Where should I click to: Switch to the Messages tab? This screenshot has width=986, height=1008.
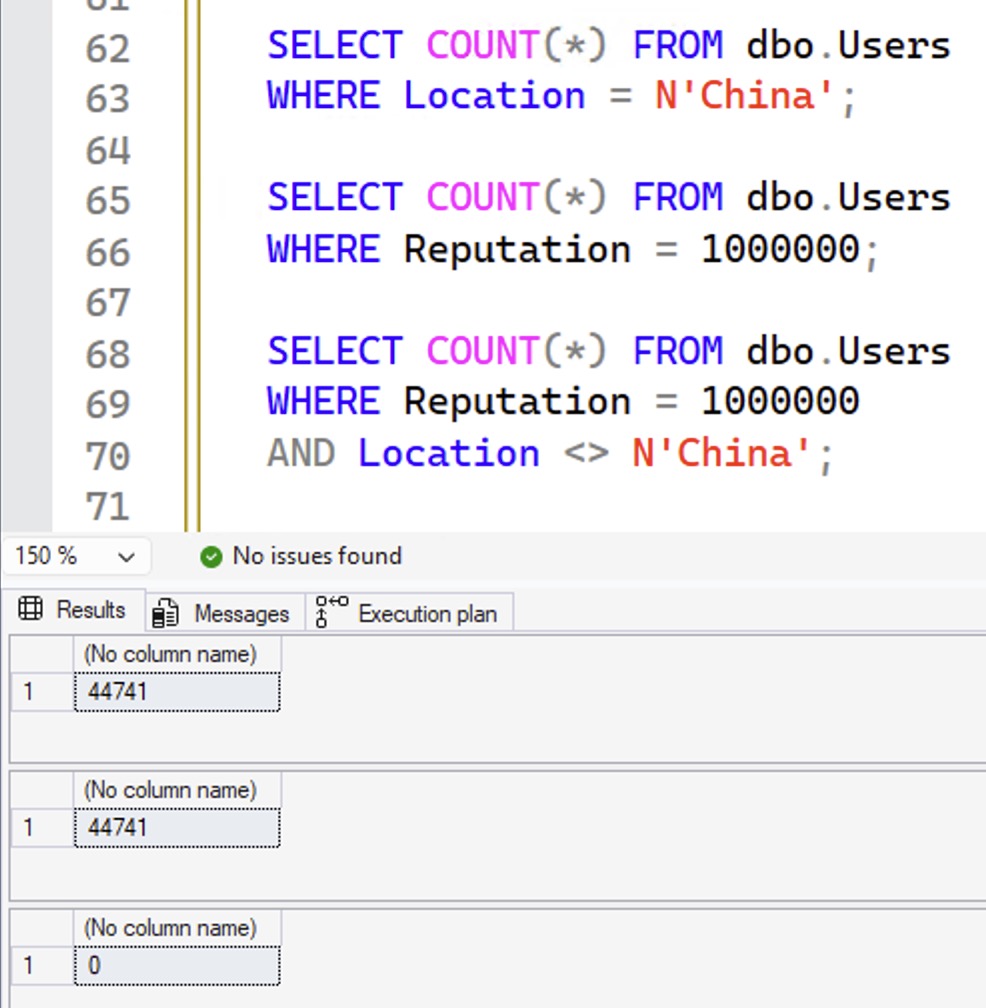coord(226,613)
